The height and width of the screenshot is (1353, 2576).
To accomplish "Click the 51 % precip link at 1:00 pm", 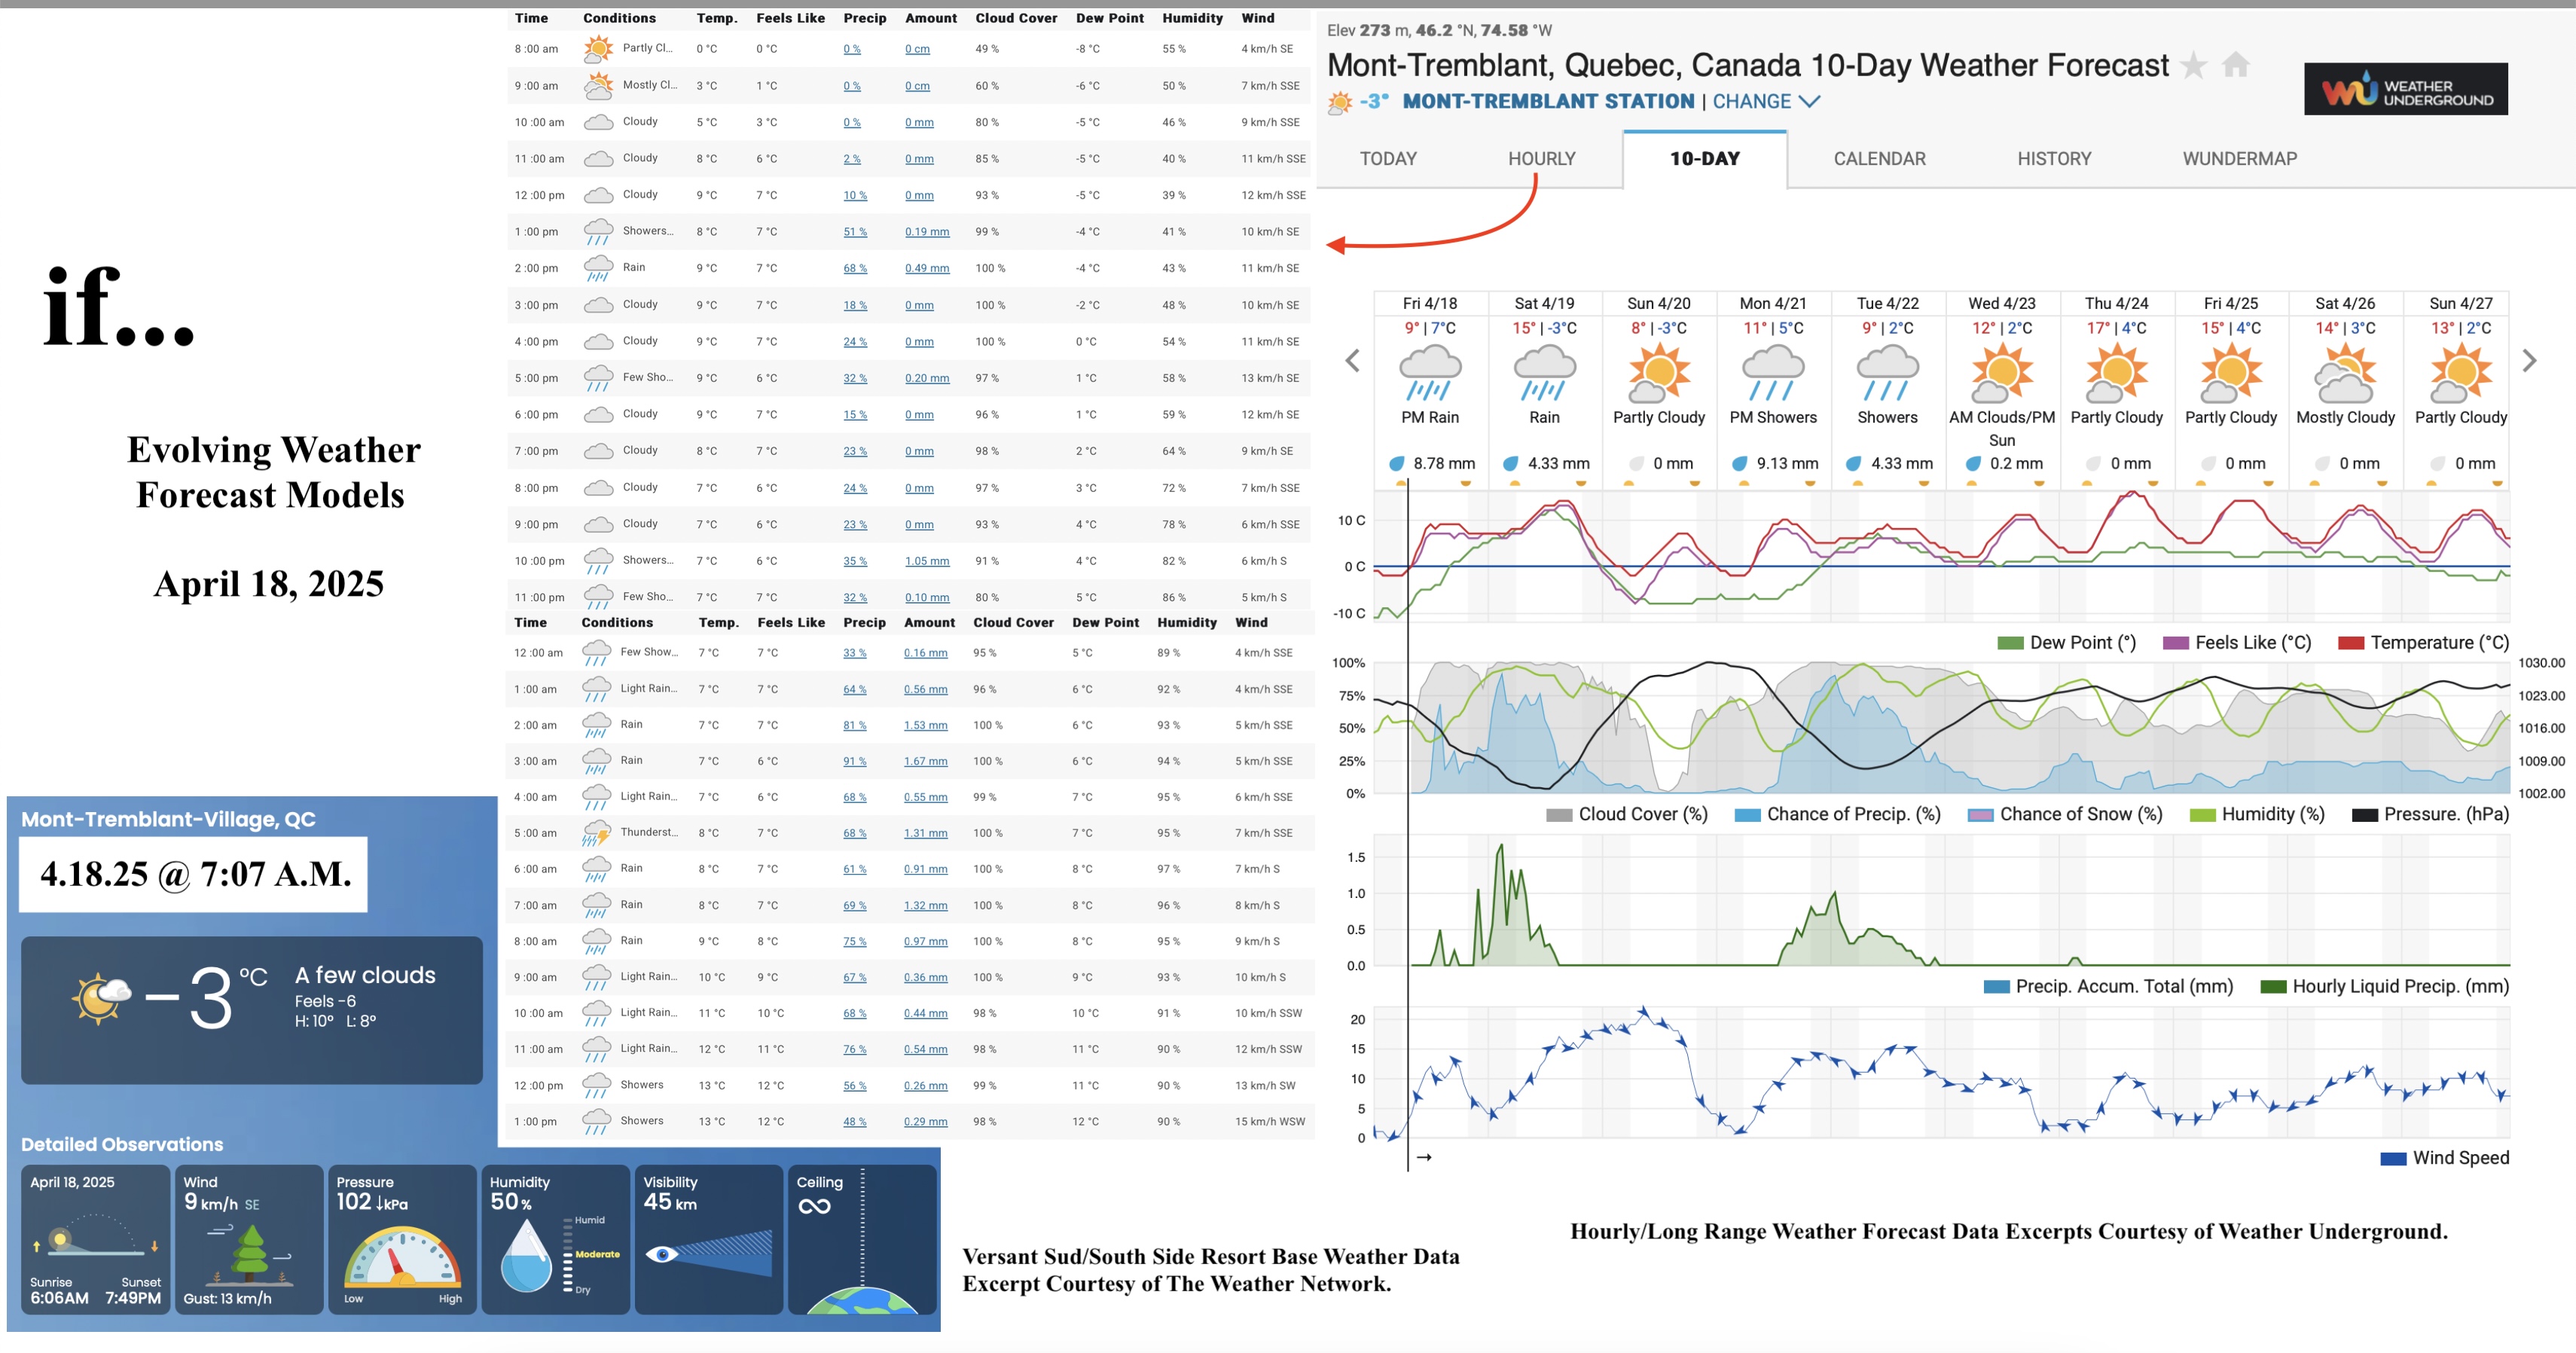I will pyautogui.click(x=855, y=232).
